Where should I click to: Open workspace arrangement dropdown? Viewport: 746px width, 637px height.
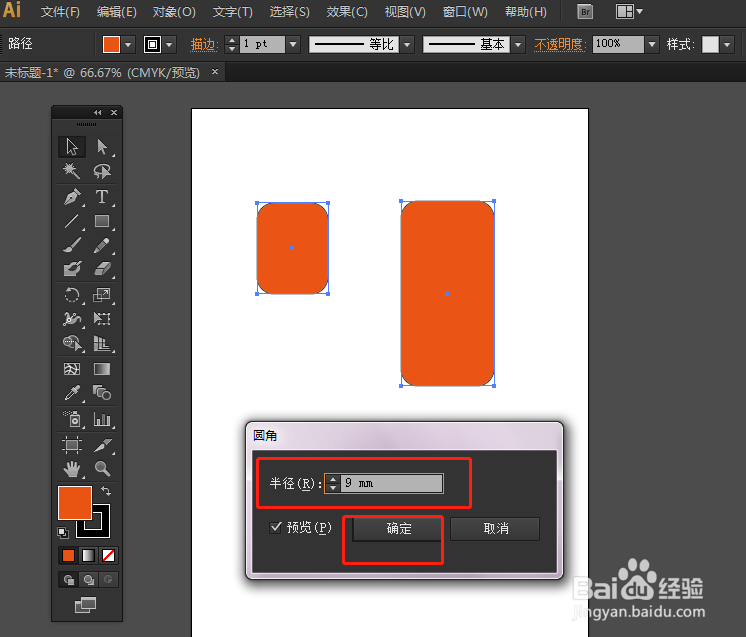[629, 11]
